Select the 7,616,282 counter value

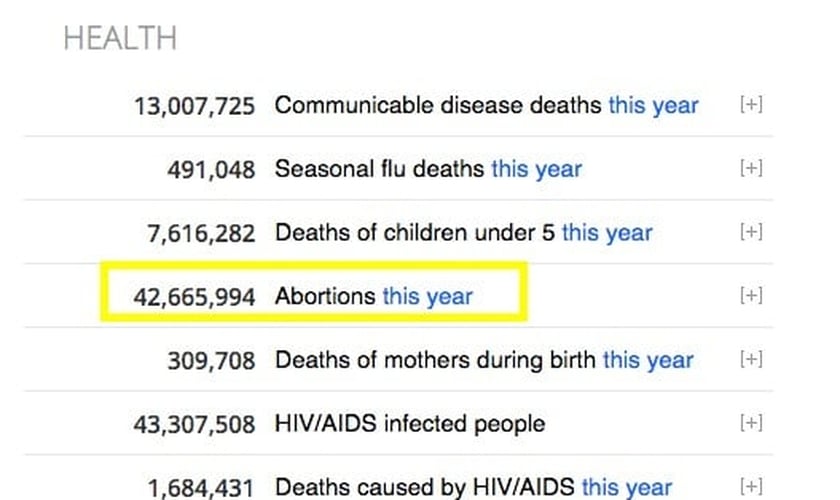pos(201,234)
